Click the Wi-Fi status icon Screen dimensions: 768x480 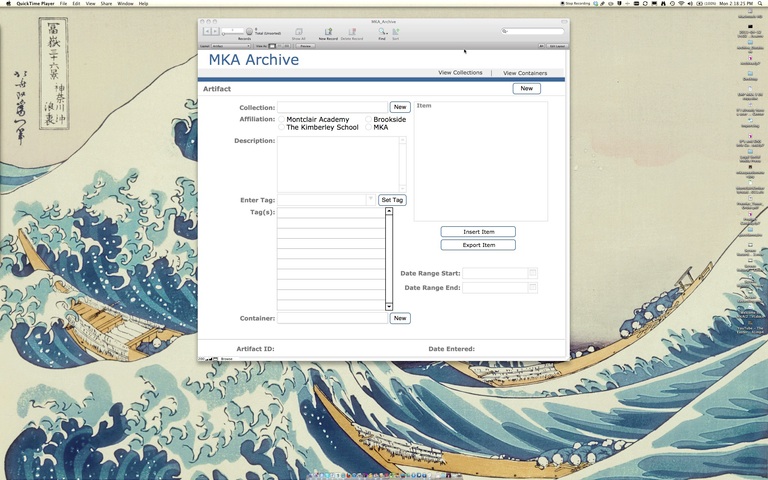(681, 3)
